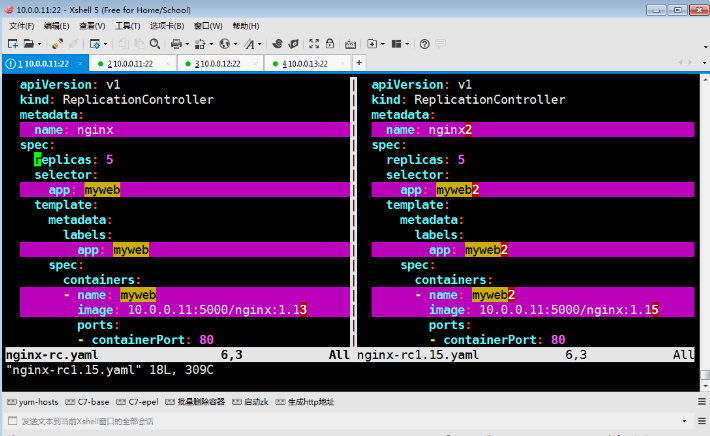Expand the globe encoding dropdown arrow
This screenshot has width=710, height=436.
235,44
